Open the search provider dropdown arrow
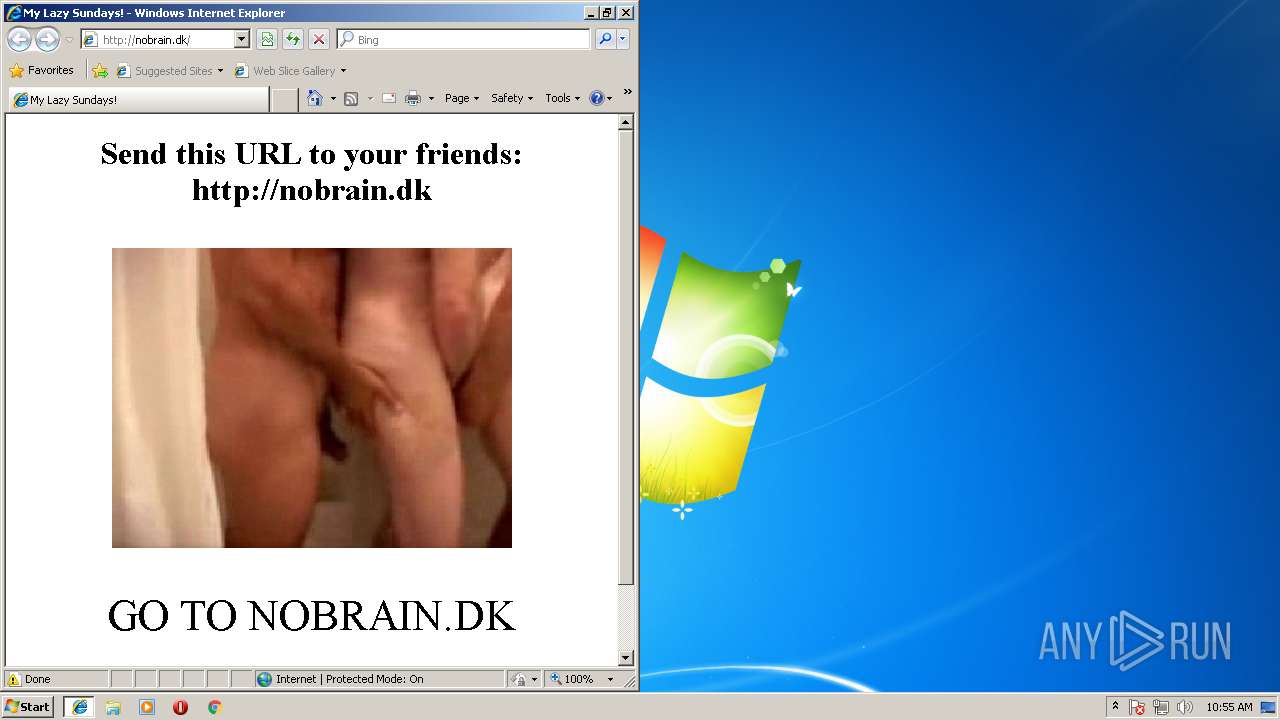Screen dimensions: 1280x720 coord(623,40)
